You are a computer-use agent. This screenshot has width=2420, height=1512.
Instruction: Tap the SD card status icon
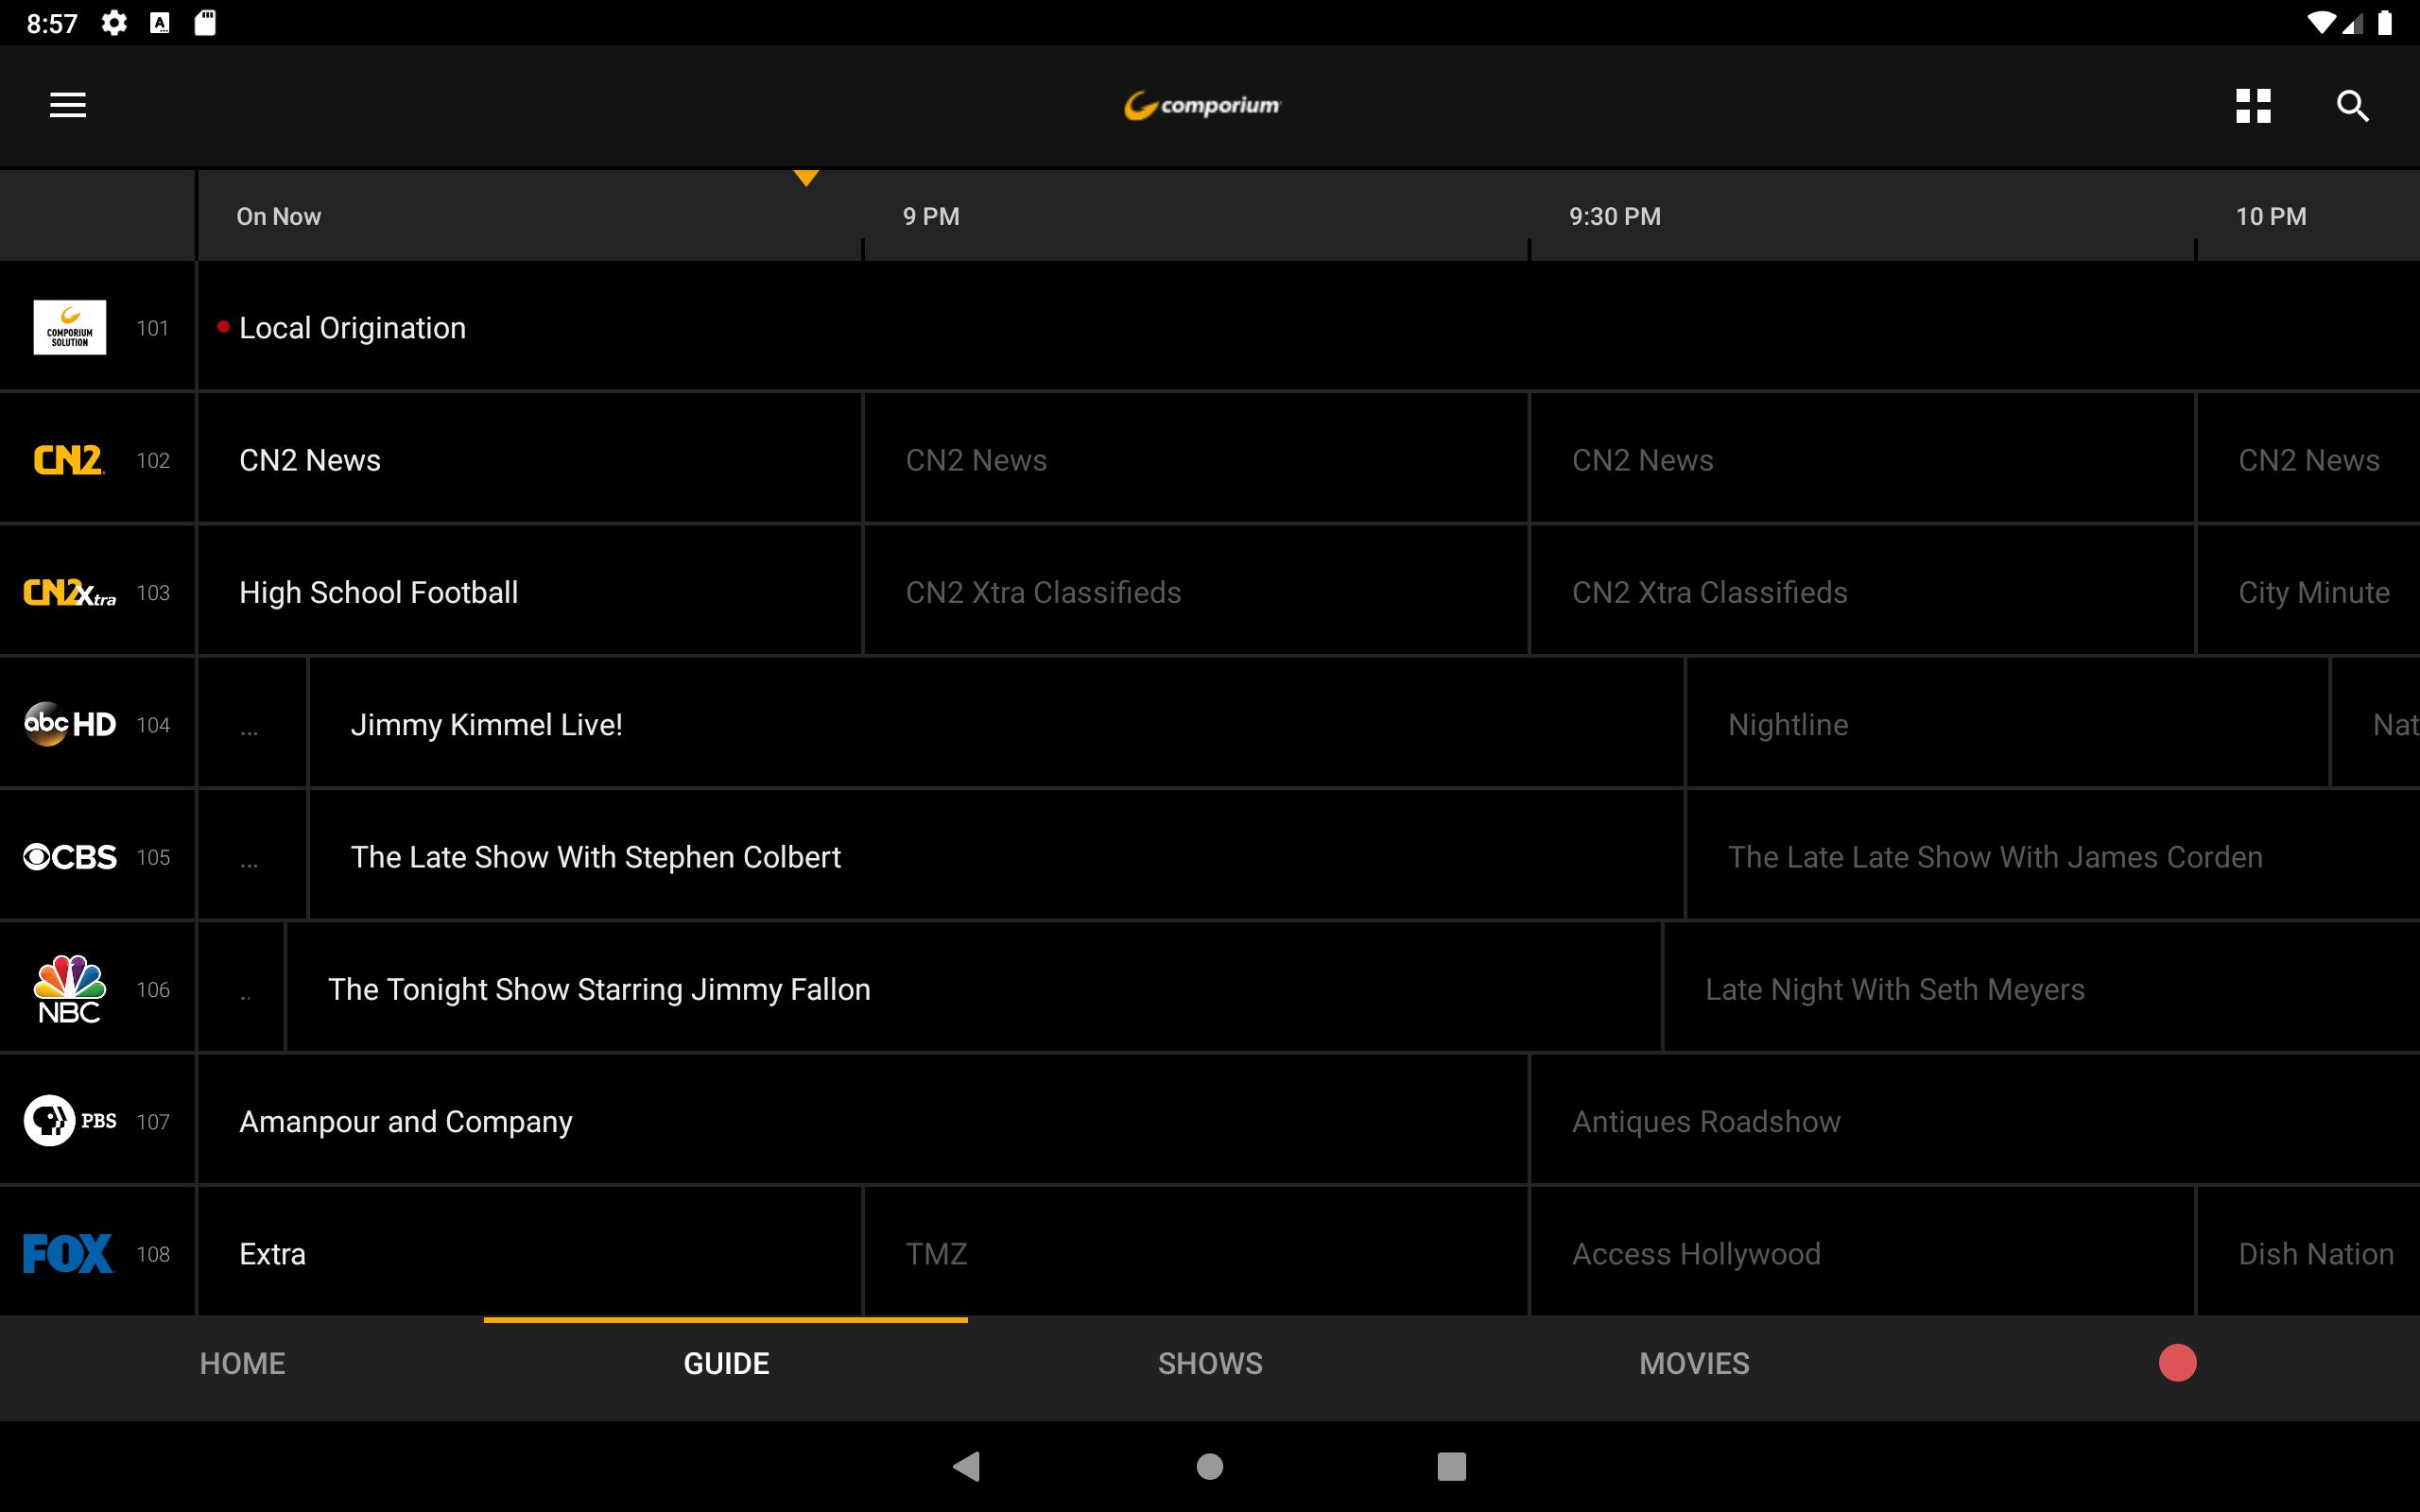coord(205,22)
